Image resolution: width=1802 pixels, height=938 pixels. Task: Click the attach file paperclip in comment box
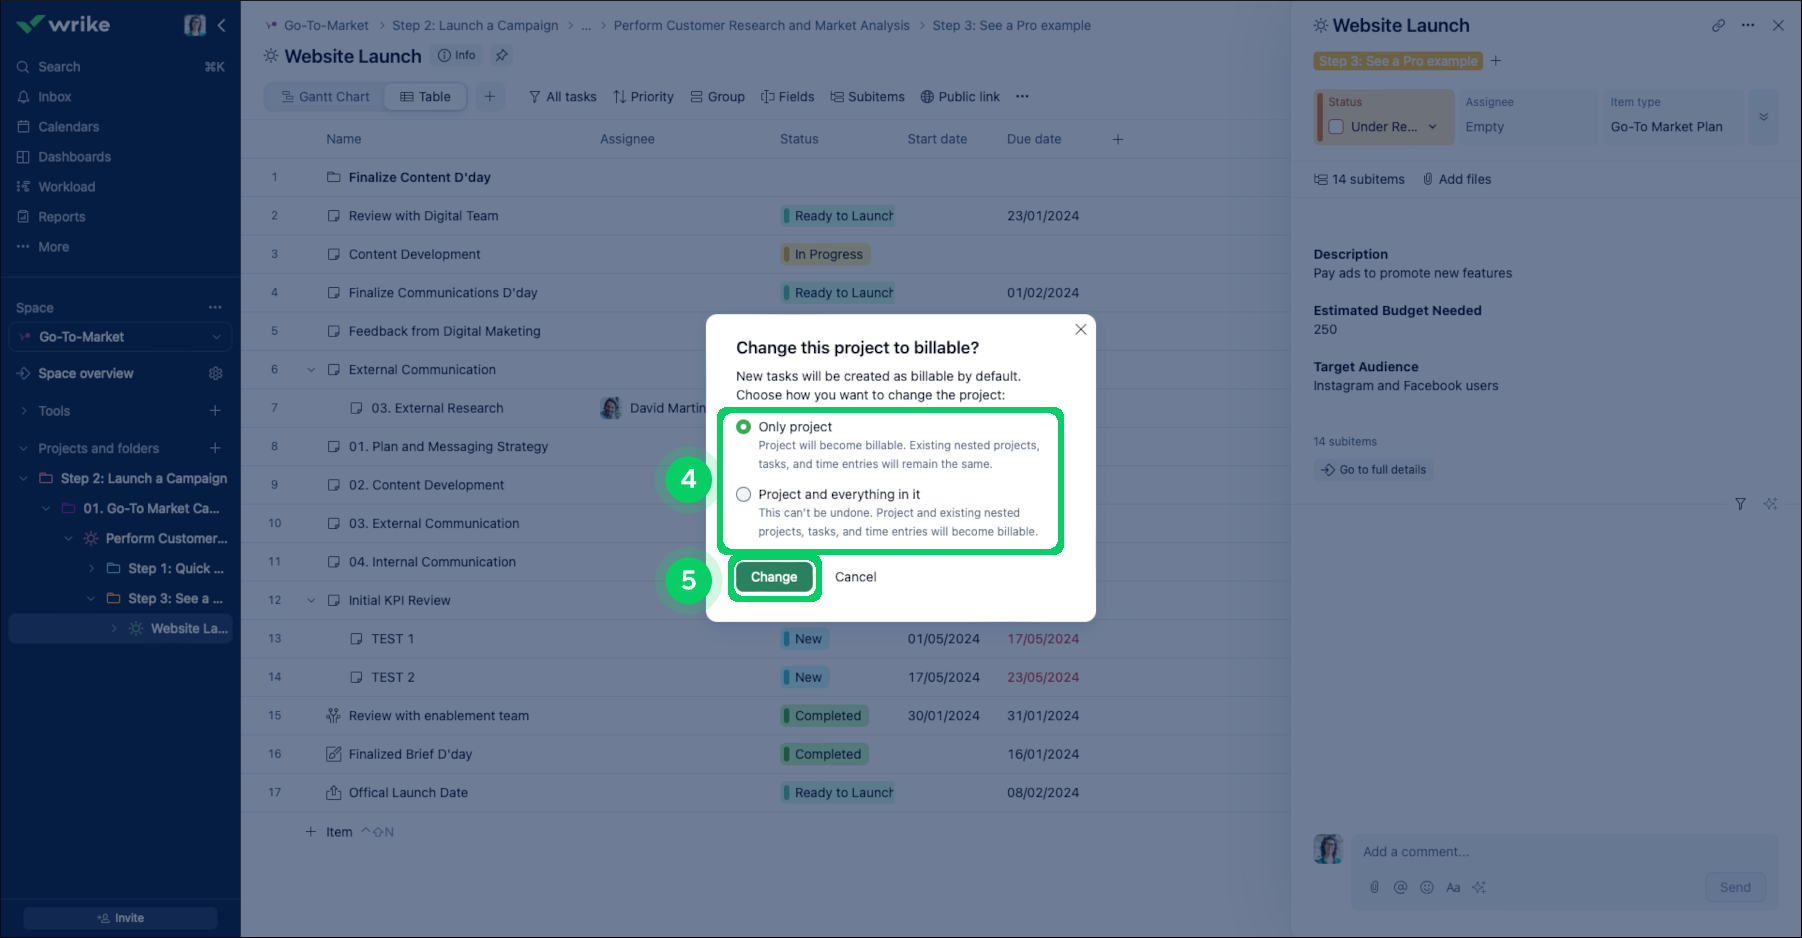click(x=1374, y=887)
